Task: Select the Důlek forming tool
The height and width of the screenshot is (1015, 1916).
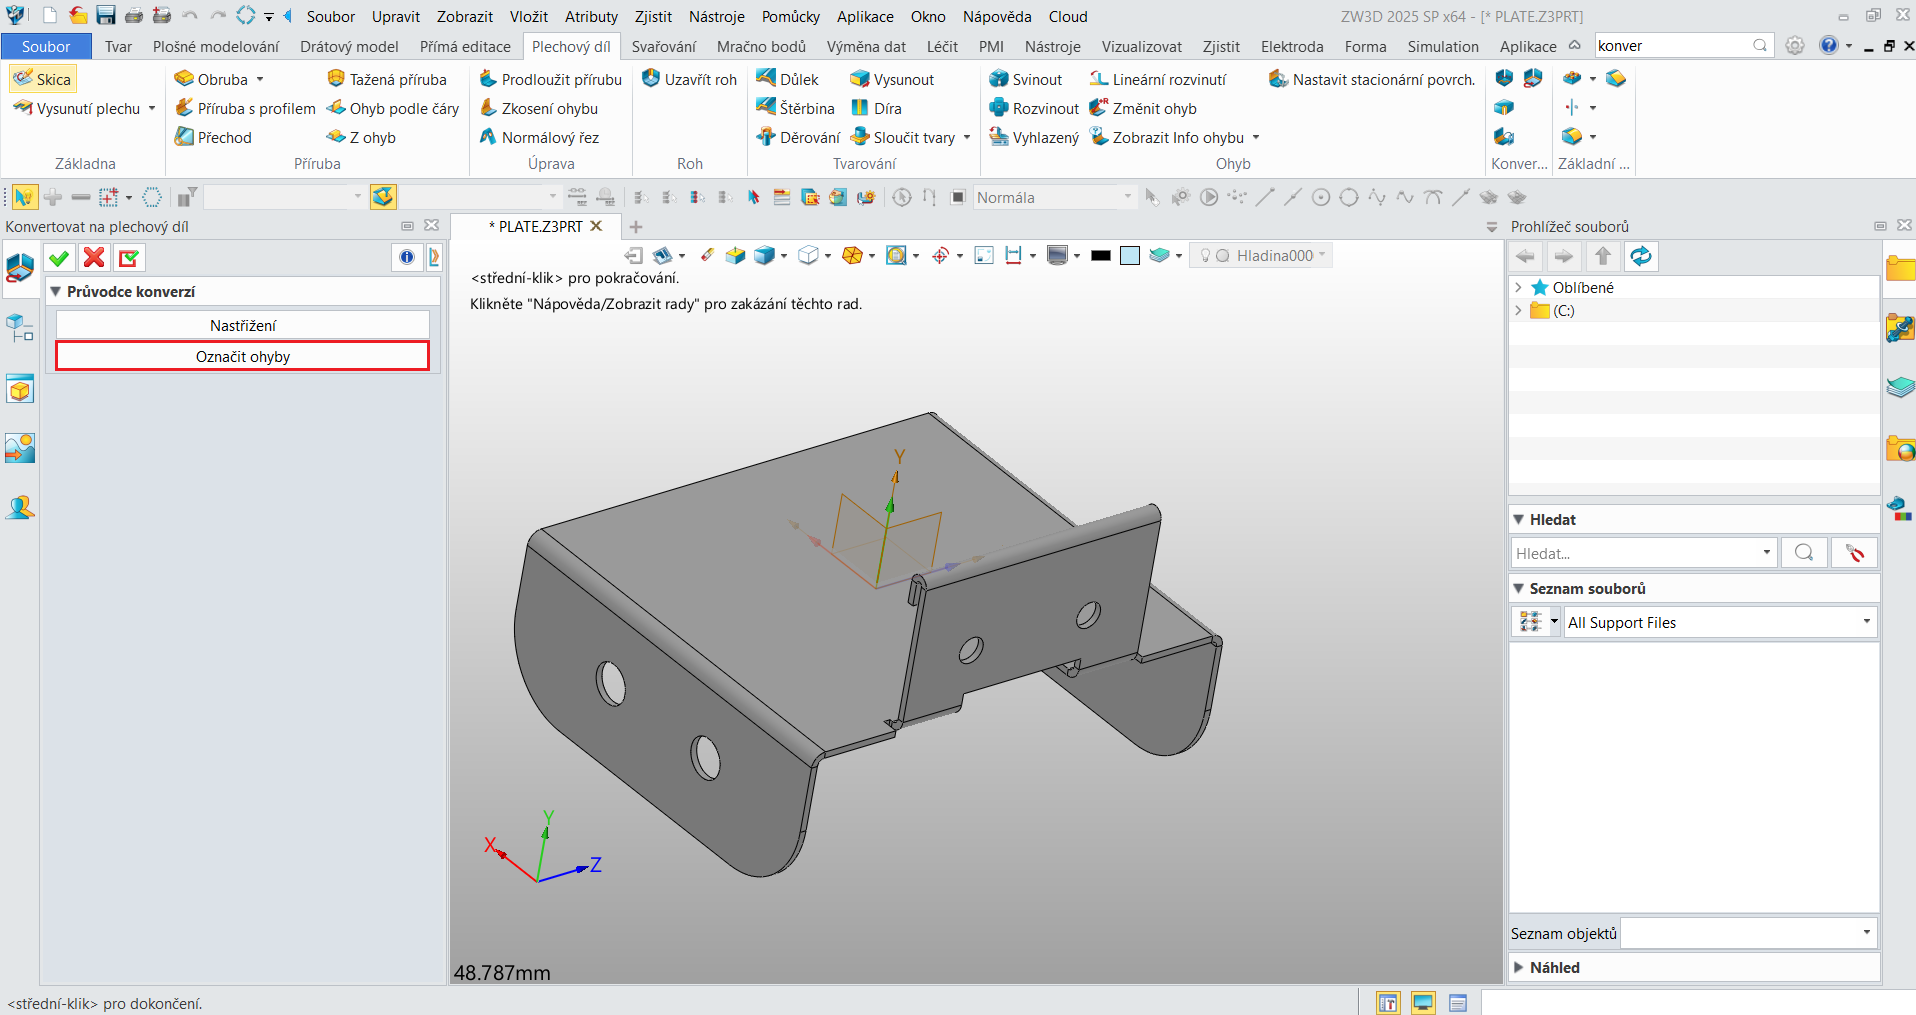Action: click(788, 79)
